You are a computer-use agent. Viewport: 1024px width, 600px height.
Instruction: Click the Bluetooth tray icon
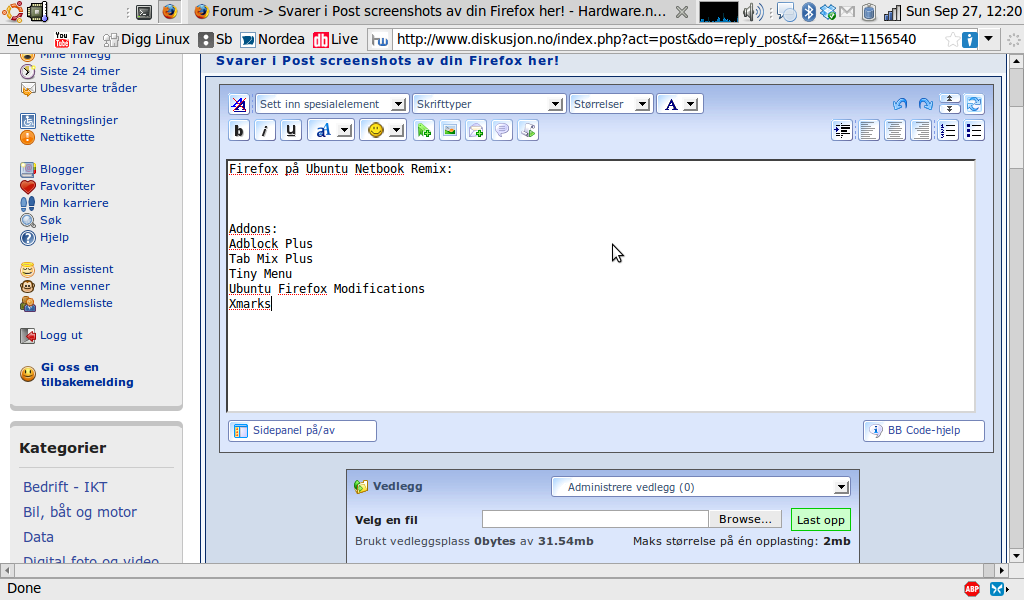[809, 12]
